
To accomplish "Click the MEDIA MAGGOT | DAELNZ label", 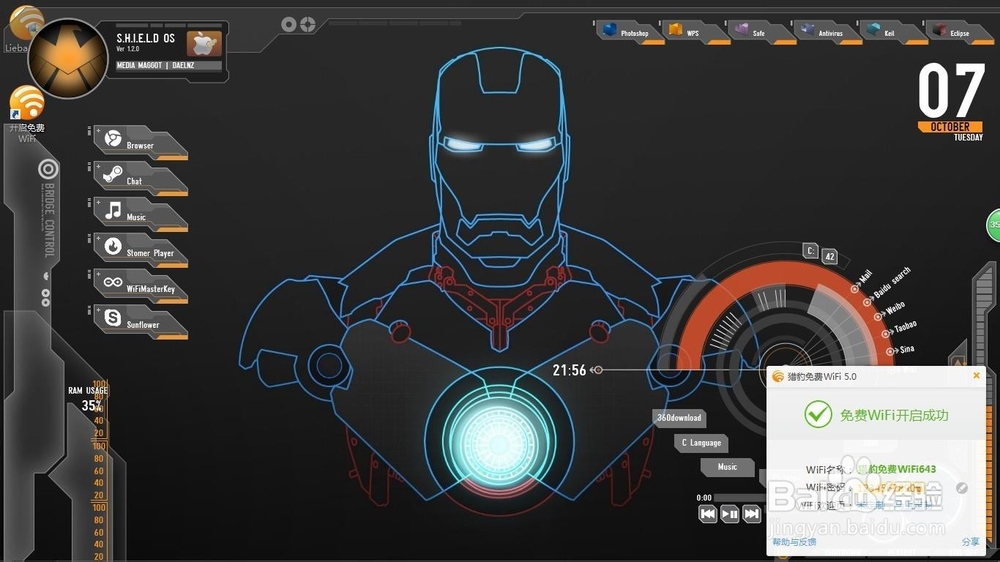I will point(168,65).
